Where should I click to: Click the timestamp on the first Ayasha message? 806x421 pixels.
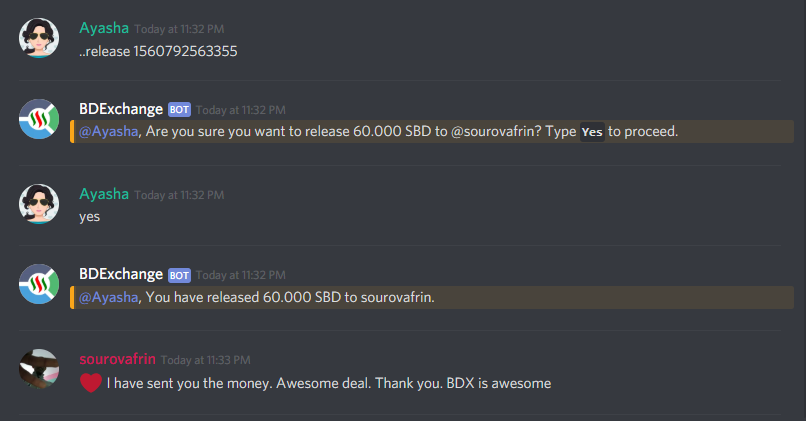click(x=179, y=29)
